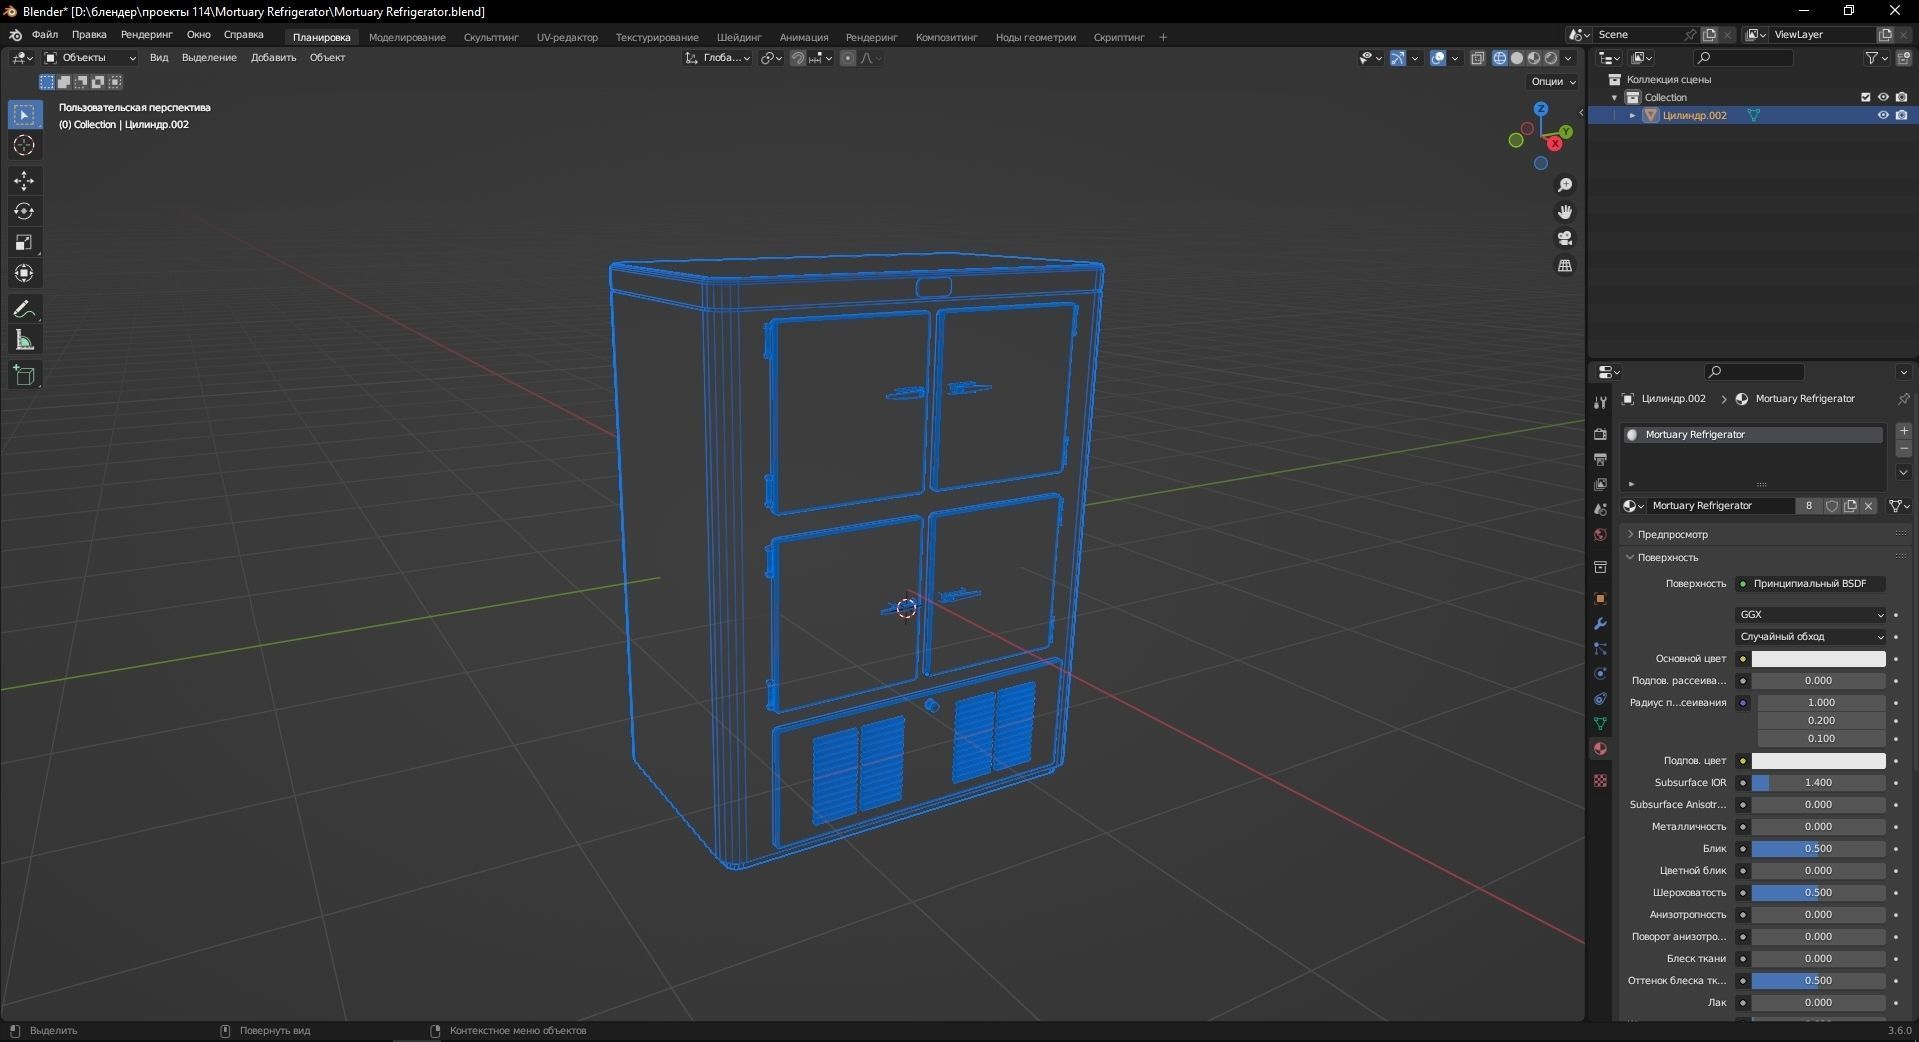Screen dimensions: 1919x1042
Task: Open the GGX distribution dropdown
Action: (x=1811, y=615)
